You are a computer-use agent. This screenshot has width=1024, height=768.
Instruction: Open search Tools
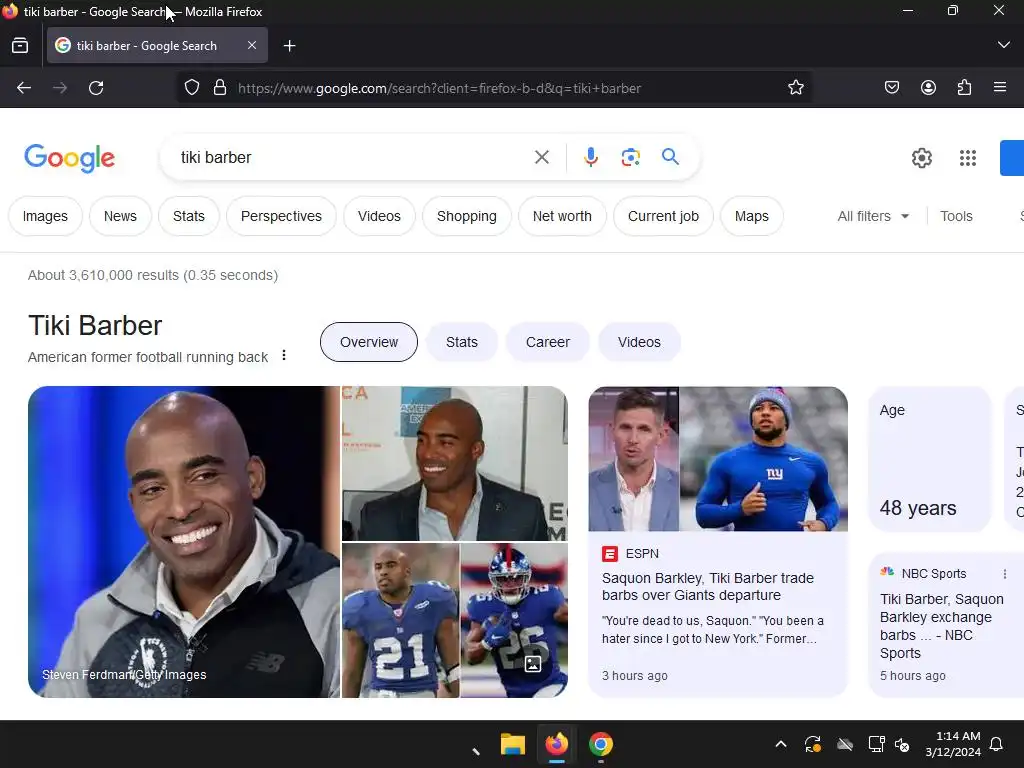click(956, 216)
